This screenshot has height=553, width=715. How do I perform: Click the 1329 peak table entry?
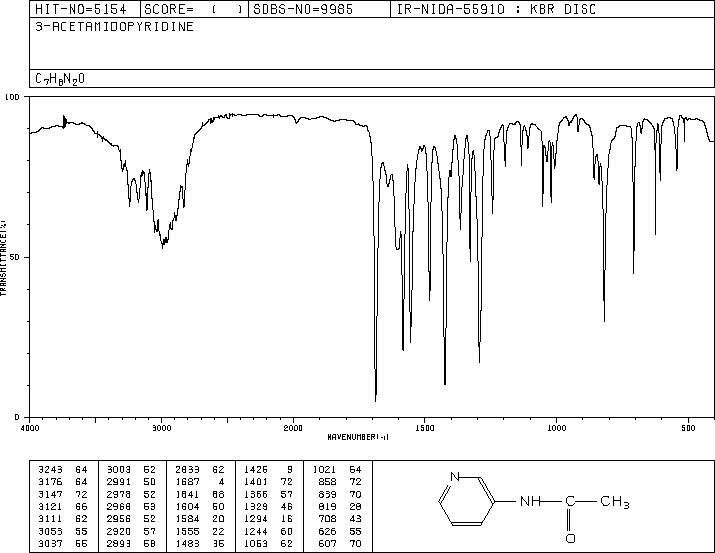269,506
